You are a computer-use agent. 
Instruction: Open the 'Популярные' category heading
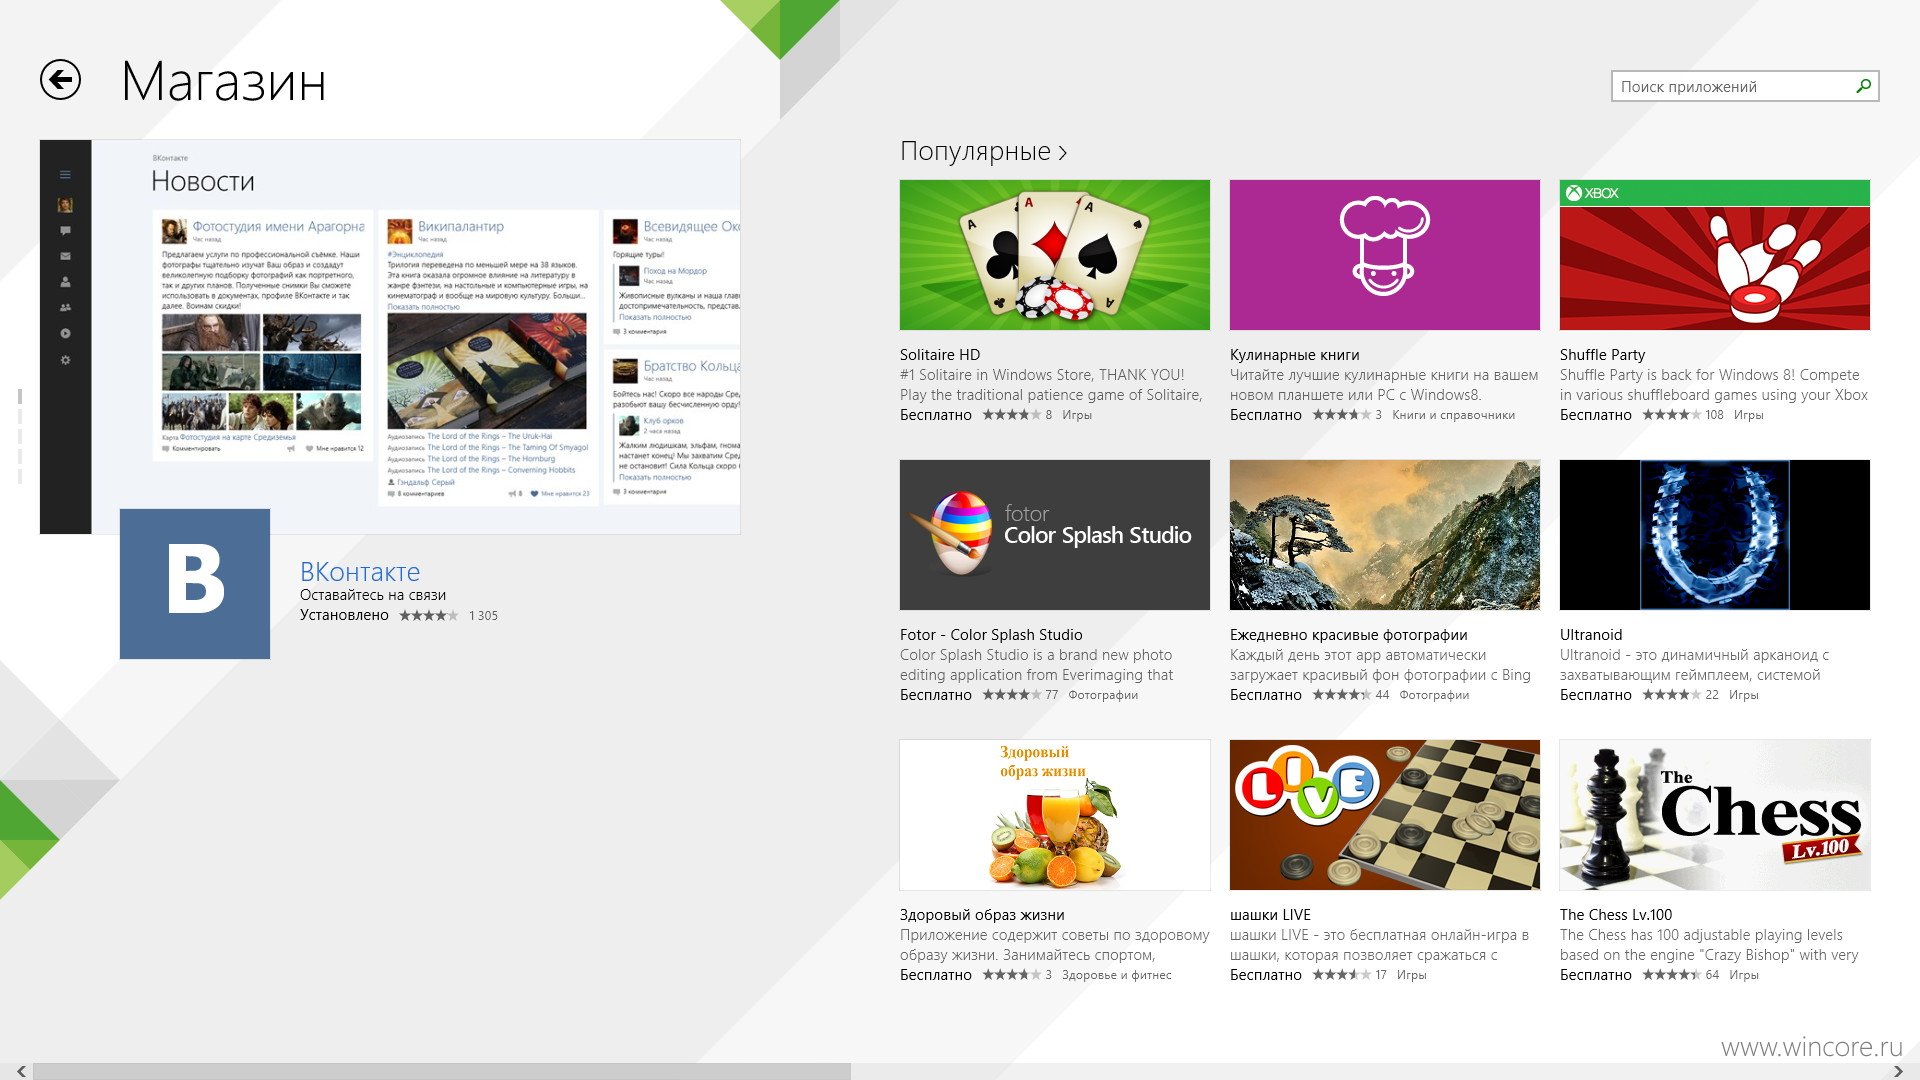click(x=983, y=151)
